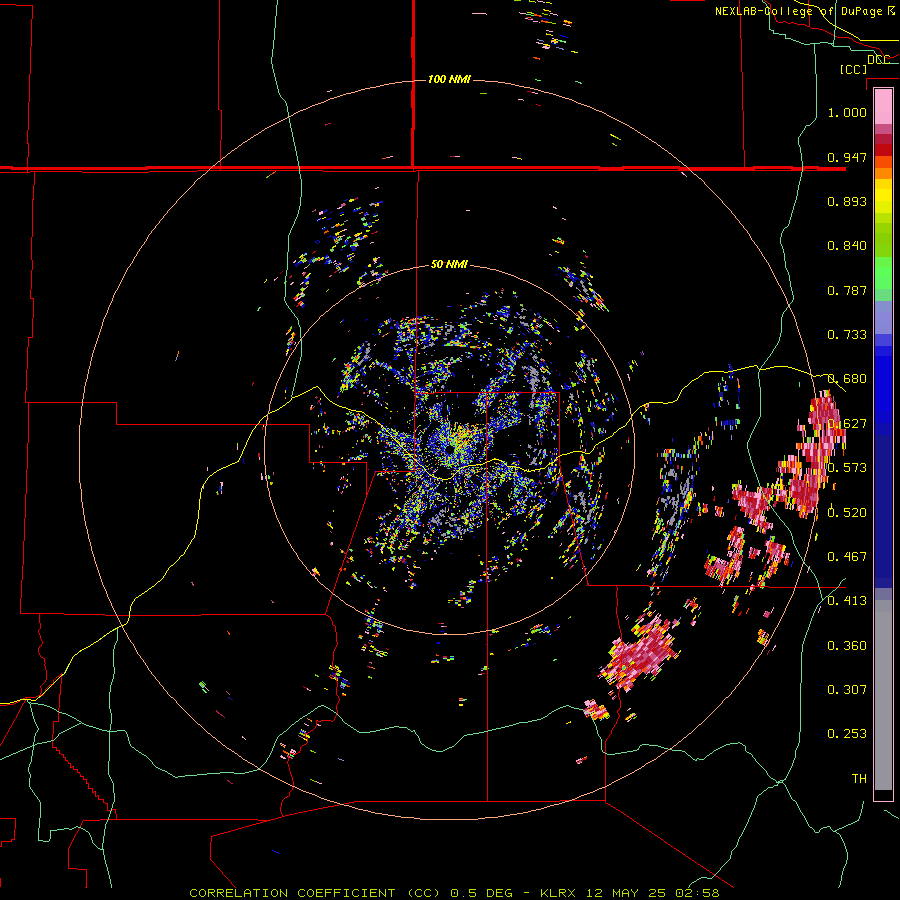900x900 pixels.
Task: Click the 1.000 scale value
Action: point(847,112)
